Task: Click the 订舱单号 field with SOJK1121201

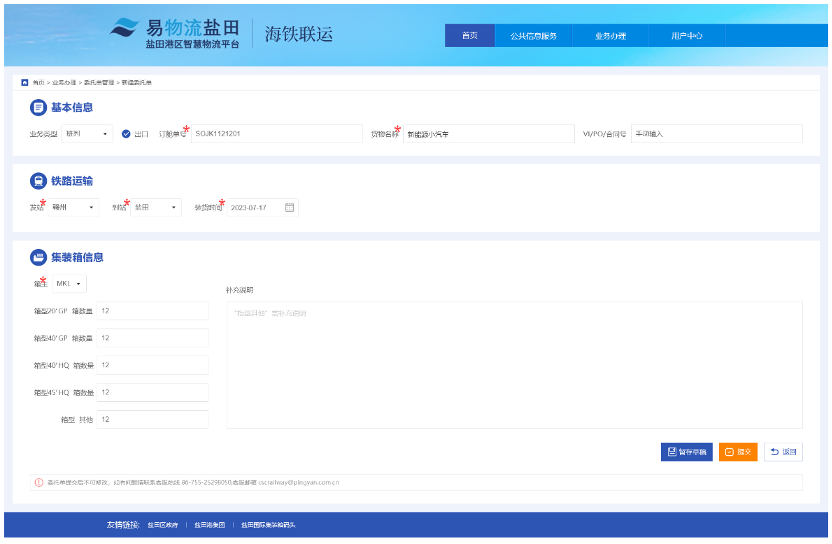Action: (x=276, y=134)
